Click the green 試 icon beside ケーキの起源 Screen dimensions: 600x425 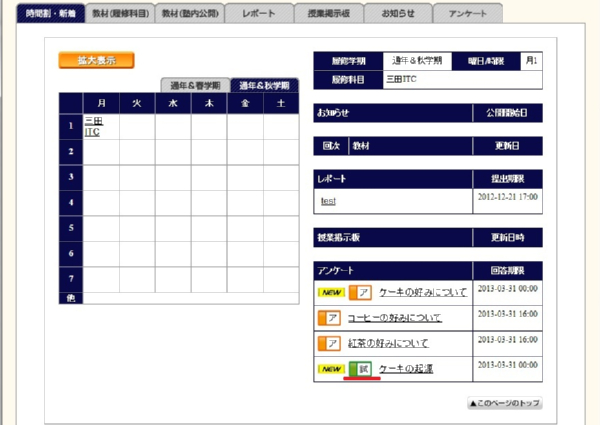364,369
